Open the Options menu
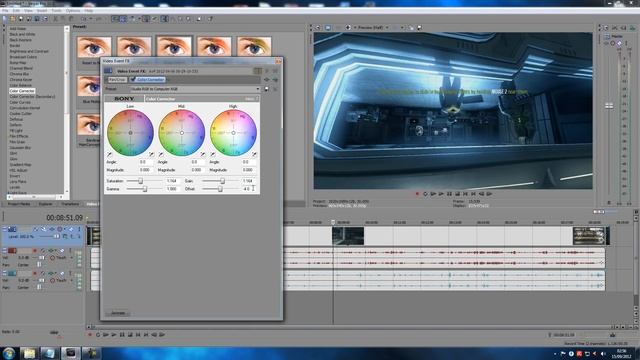 point(73,11)
